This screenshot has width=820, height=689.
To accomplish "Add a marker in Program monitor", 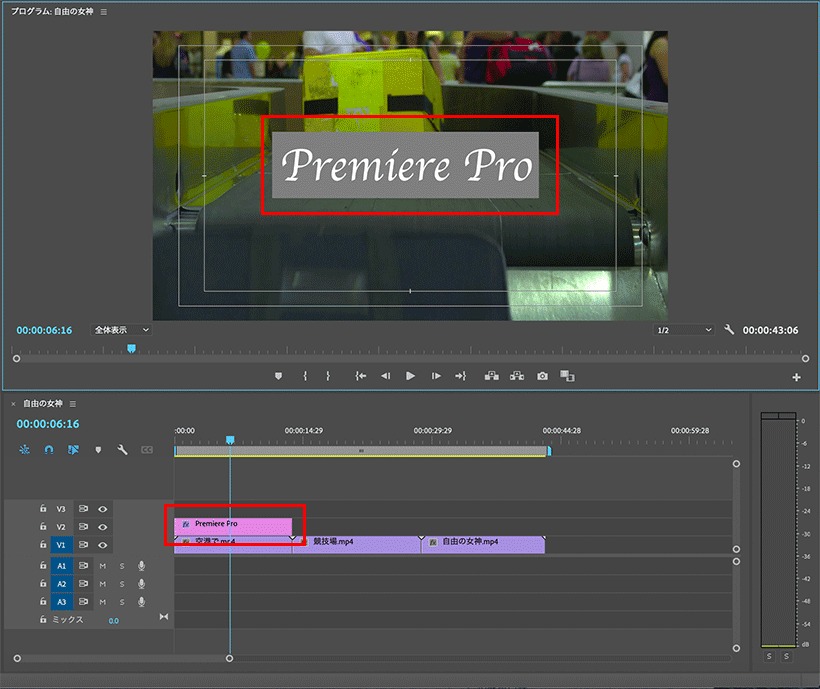I will (278, 376).
